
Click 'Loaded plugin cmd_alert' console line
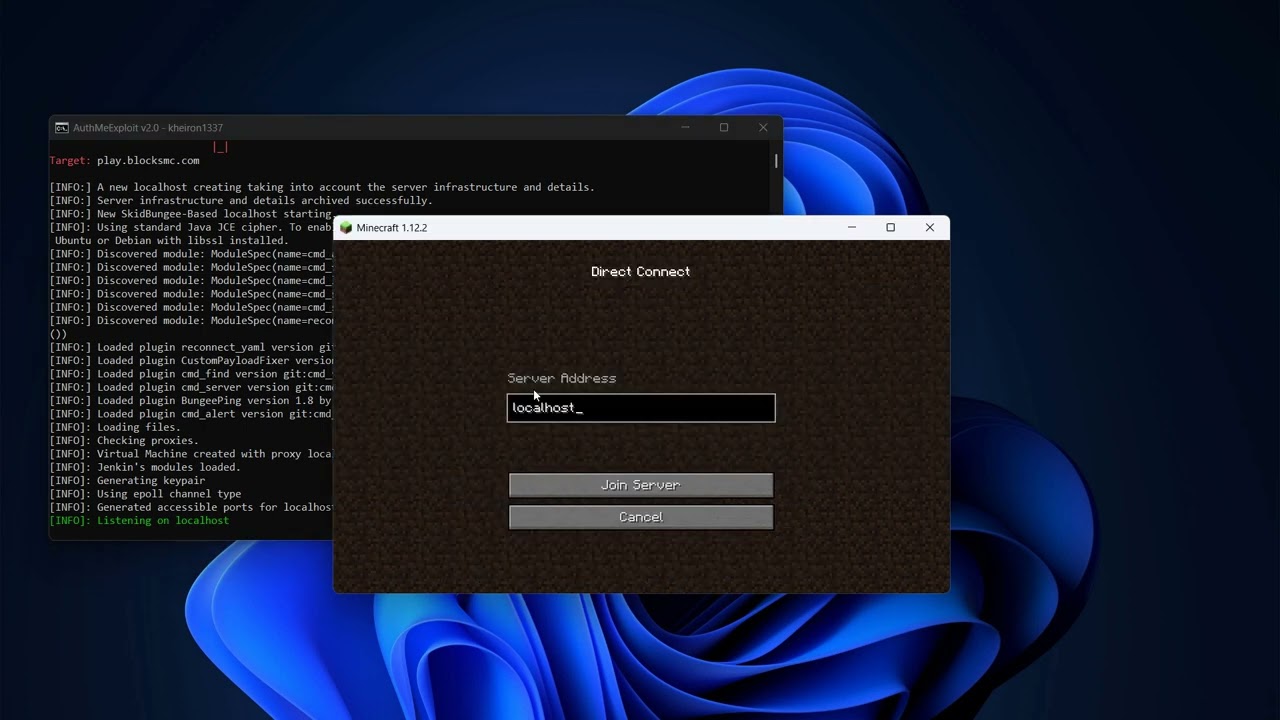coord(191,414)
